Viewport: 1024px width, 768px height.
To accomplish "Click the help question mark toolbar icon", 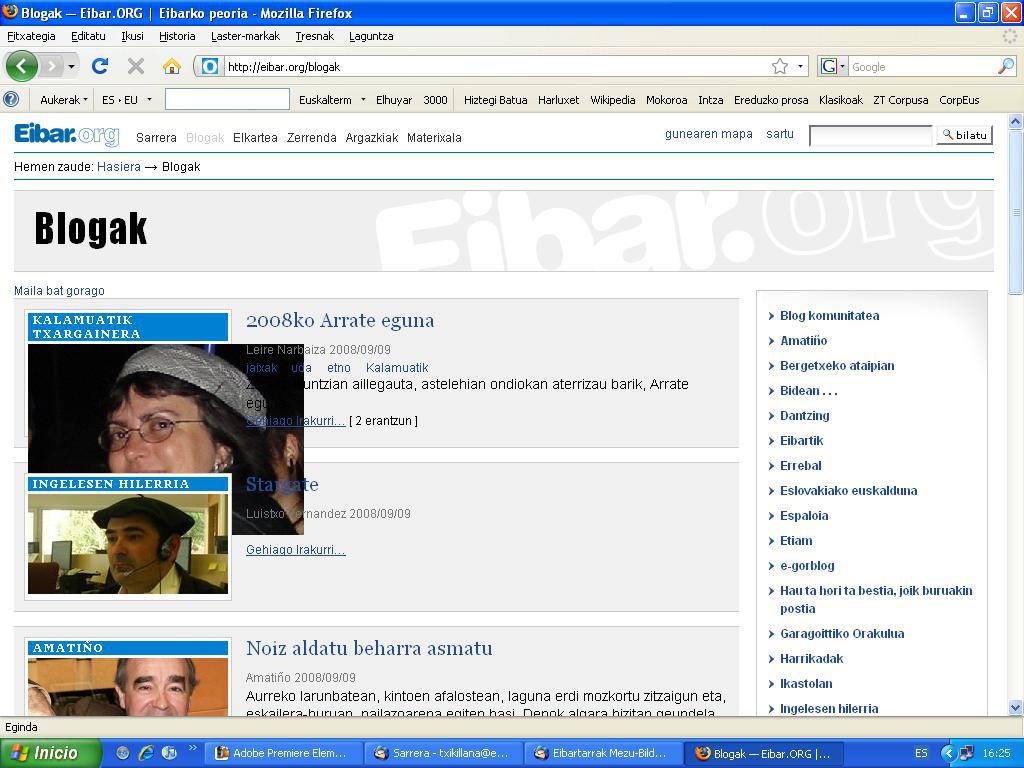I will point(11,100).
